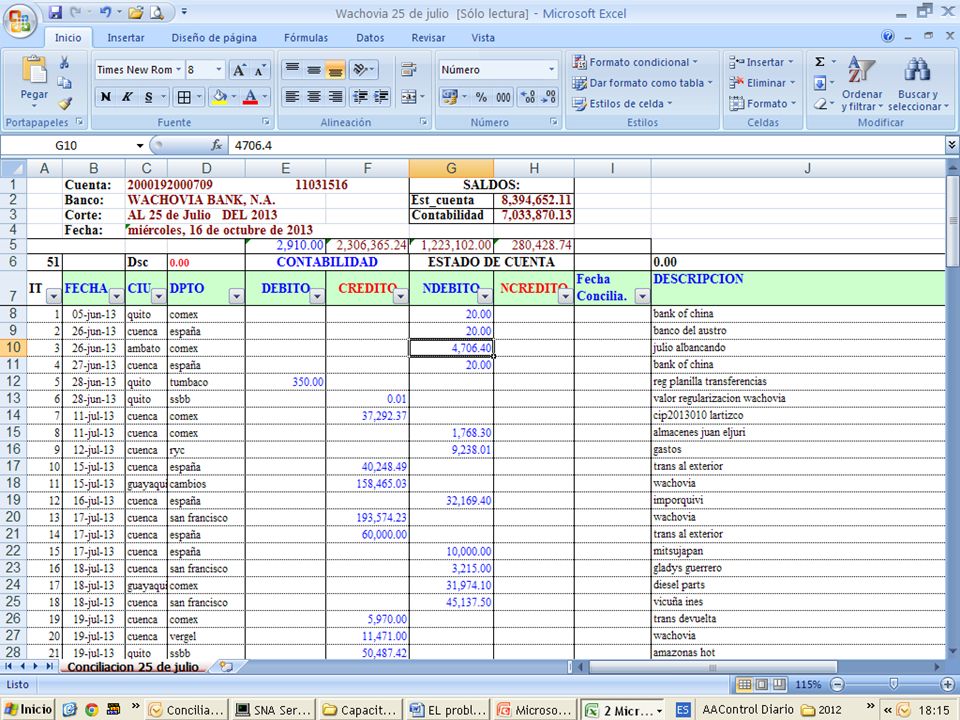This screenshot has height=720, width=960.
Task: Open the NCREDITO column filter dropdown
Action: [566, 296]
